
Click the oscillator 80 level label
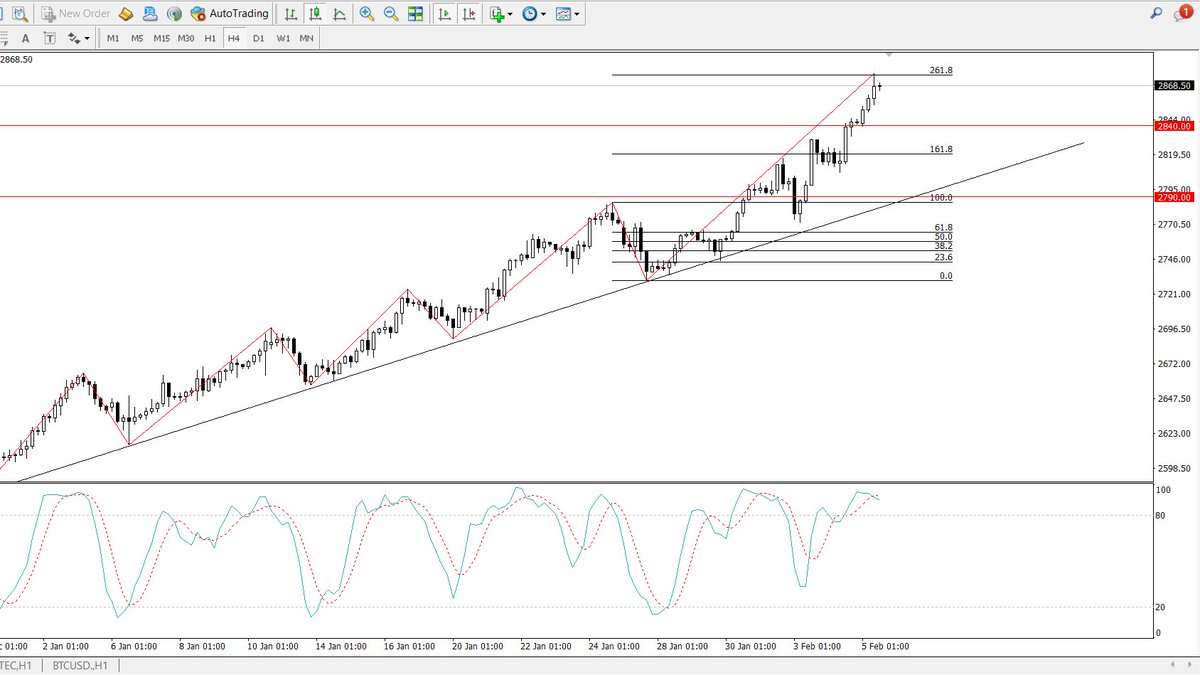click(x=1161, y=516)
